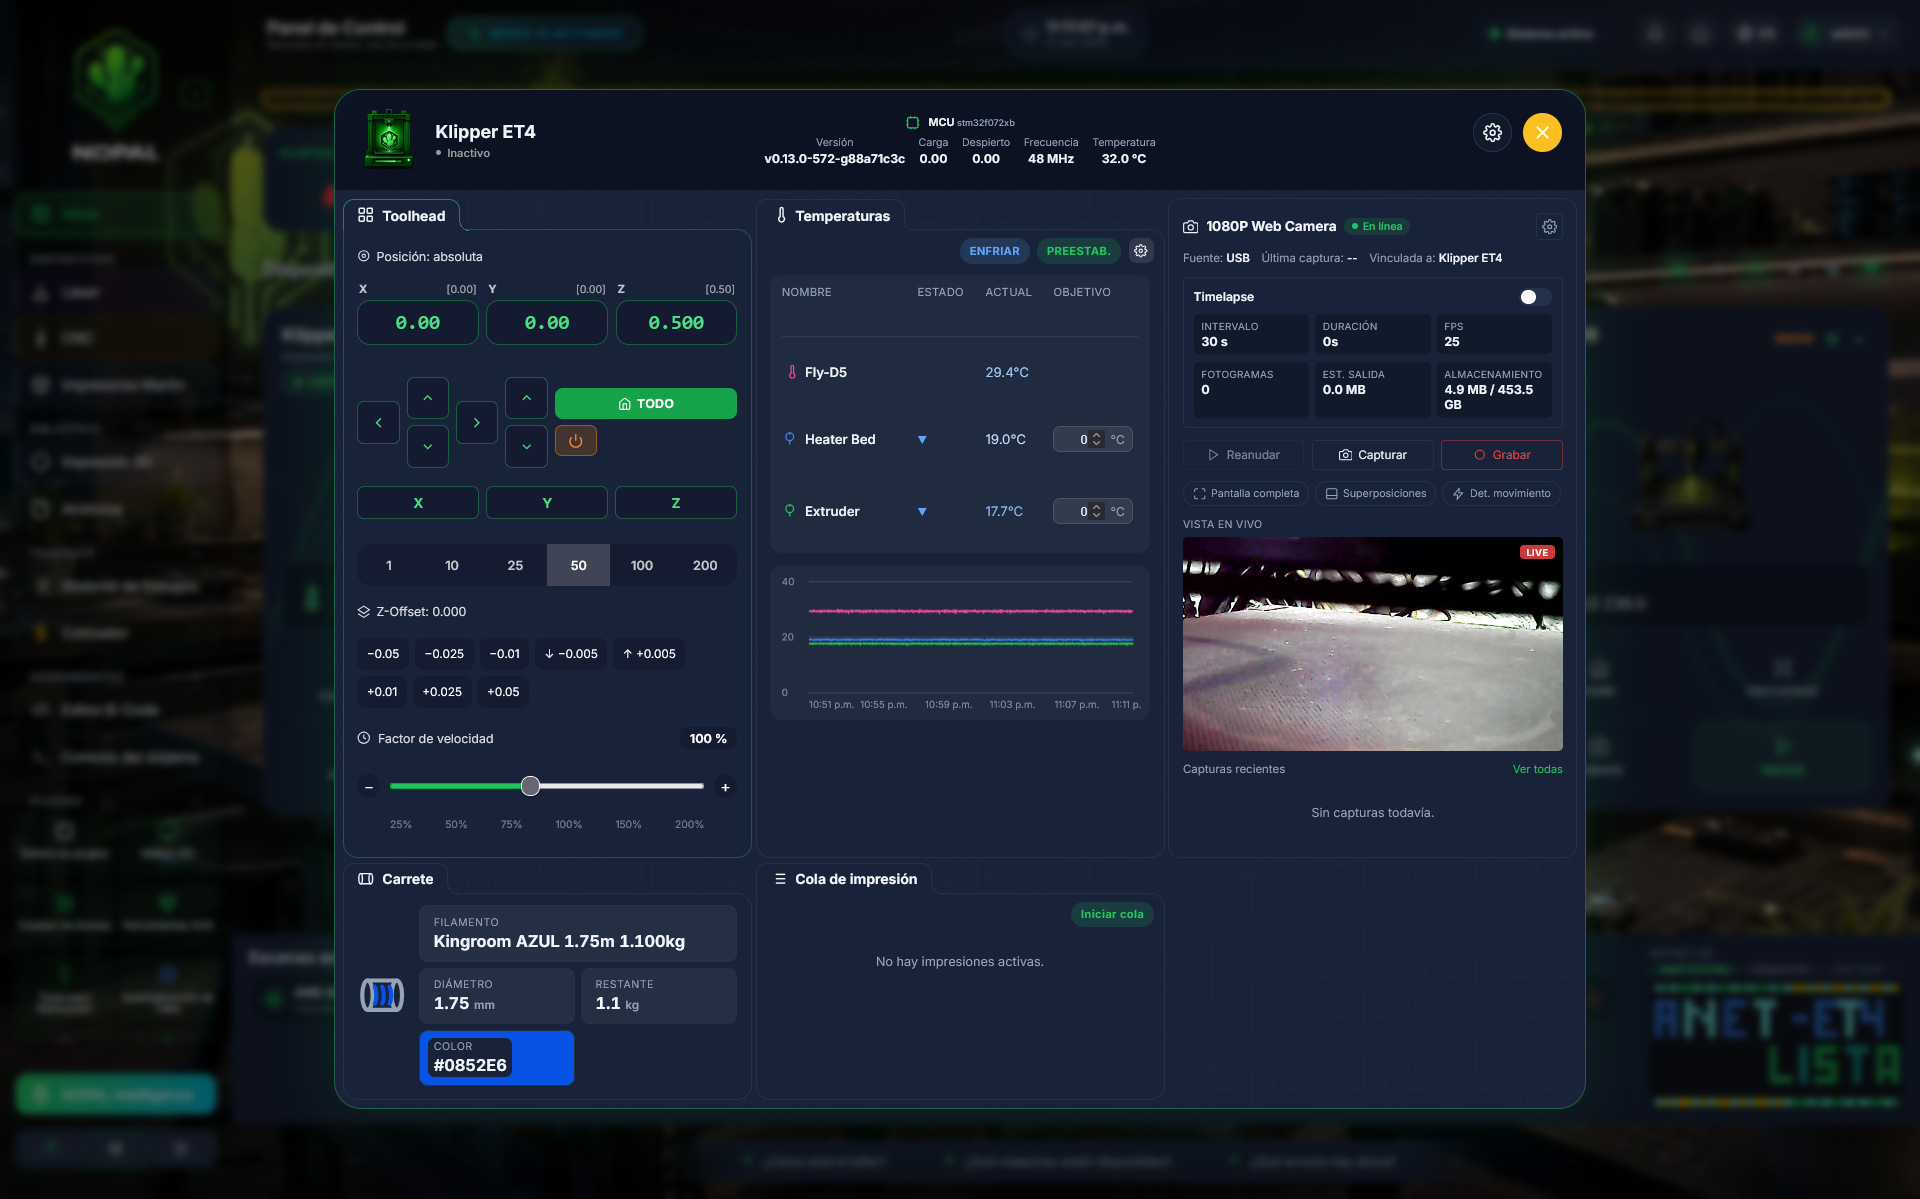Open the Toolhead tab

tap(402, 216)
